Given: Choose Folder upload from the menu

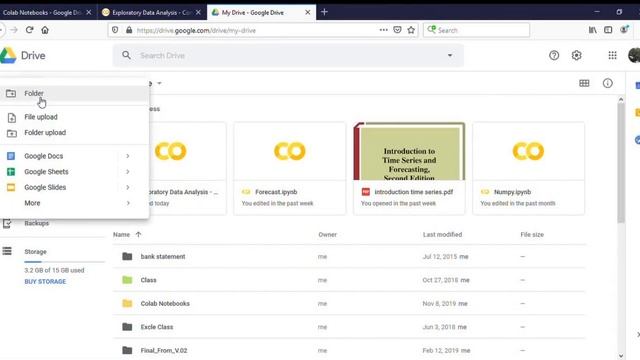Looking at the screenshot, I should click(74, 133).
